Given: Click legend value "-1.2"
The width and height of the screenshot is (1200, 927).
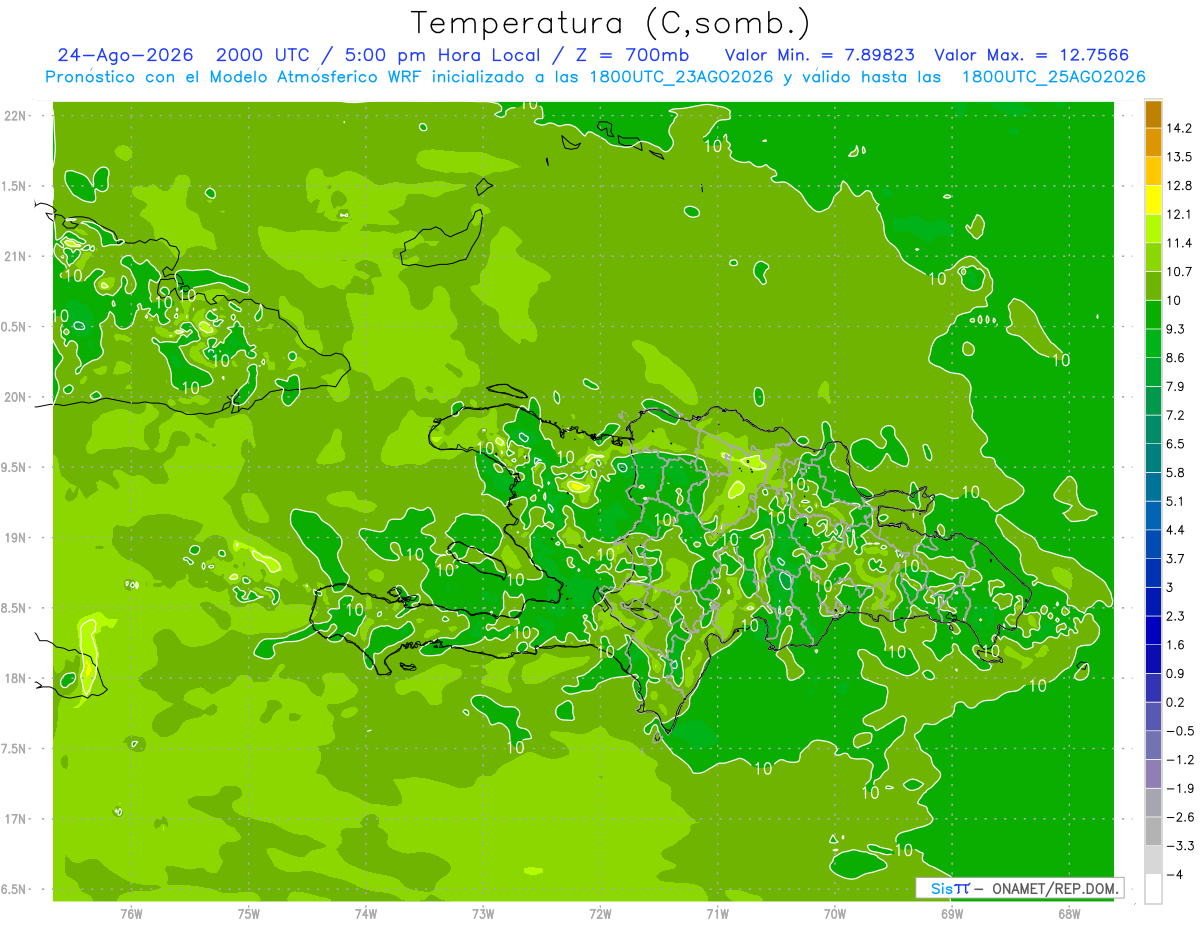Looking at the screenshot, I should (x=1179, y=759).
